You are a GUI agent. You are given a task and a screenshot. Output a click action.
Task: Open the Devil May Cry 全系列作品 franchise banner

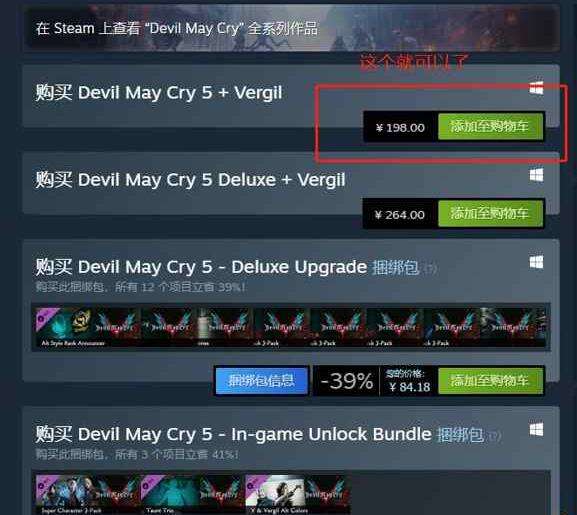click(291, 28)
